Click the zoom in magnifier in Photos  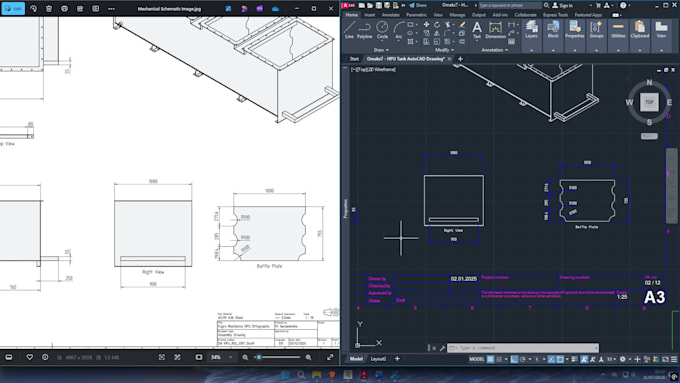click(308, 357)
